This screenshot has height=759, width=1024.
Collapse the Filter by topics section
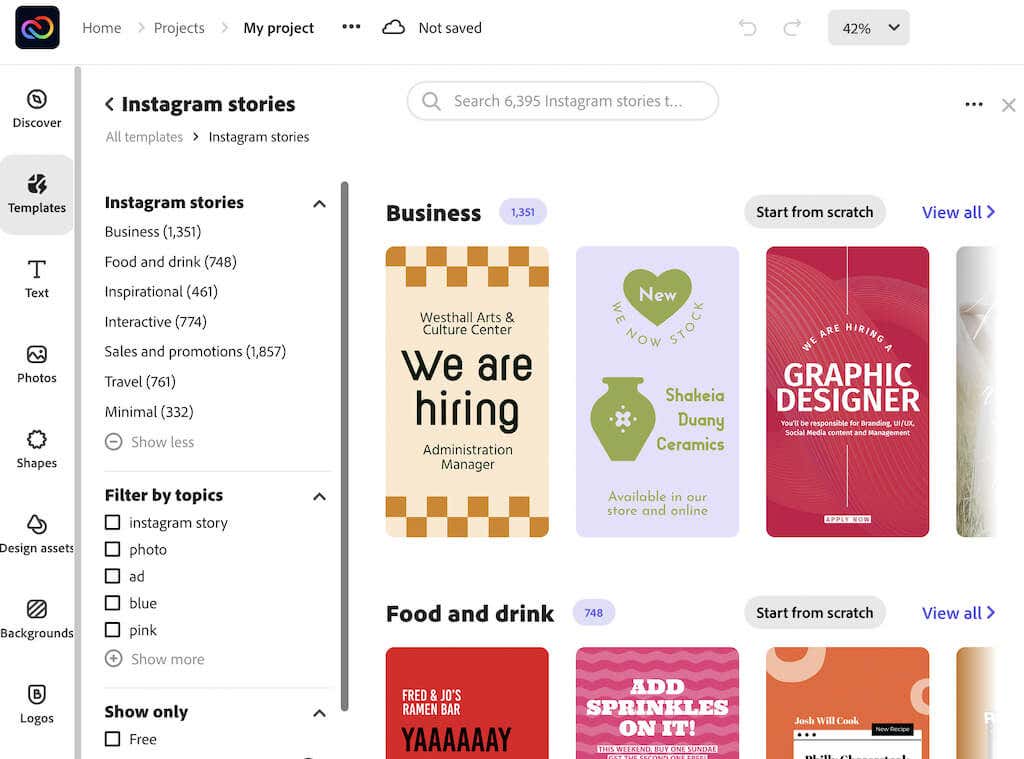319,496
